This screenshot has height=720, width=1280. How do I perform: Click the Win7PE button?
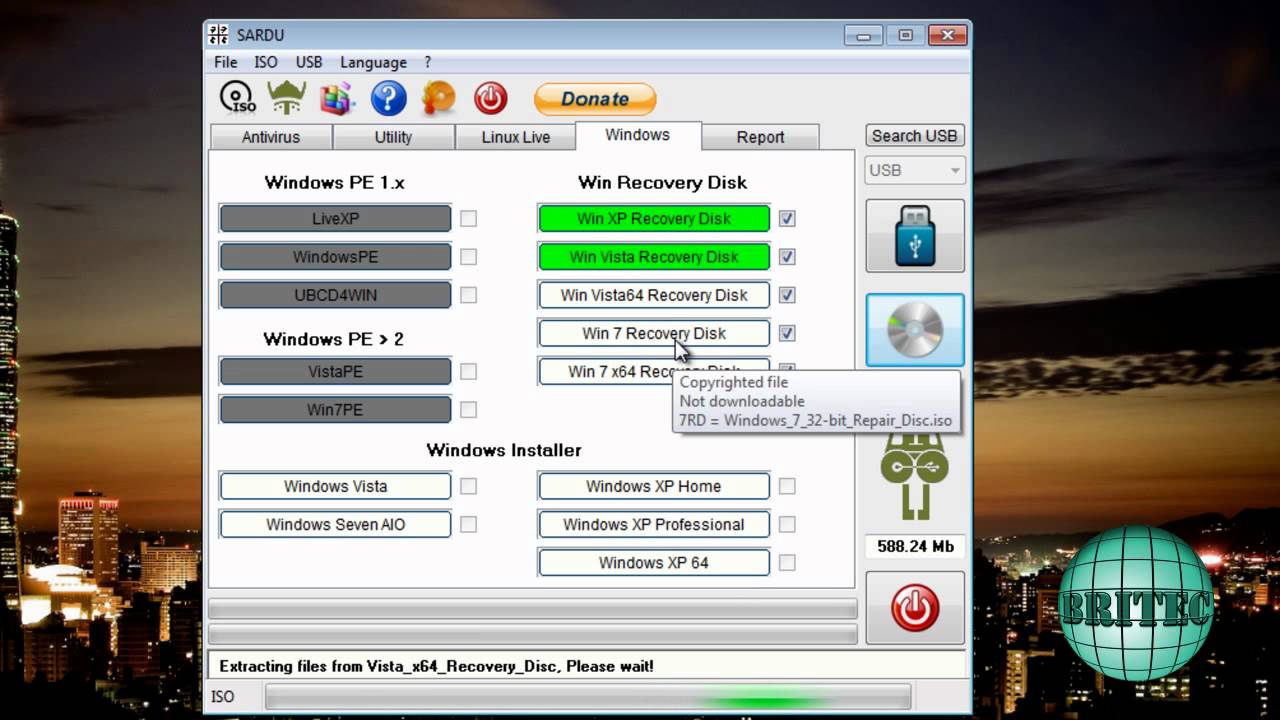tap(335, 410)
